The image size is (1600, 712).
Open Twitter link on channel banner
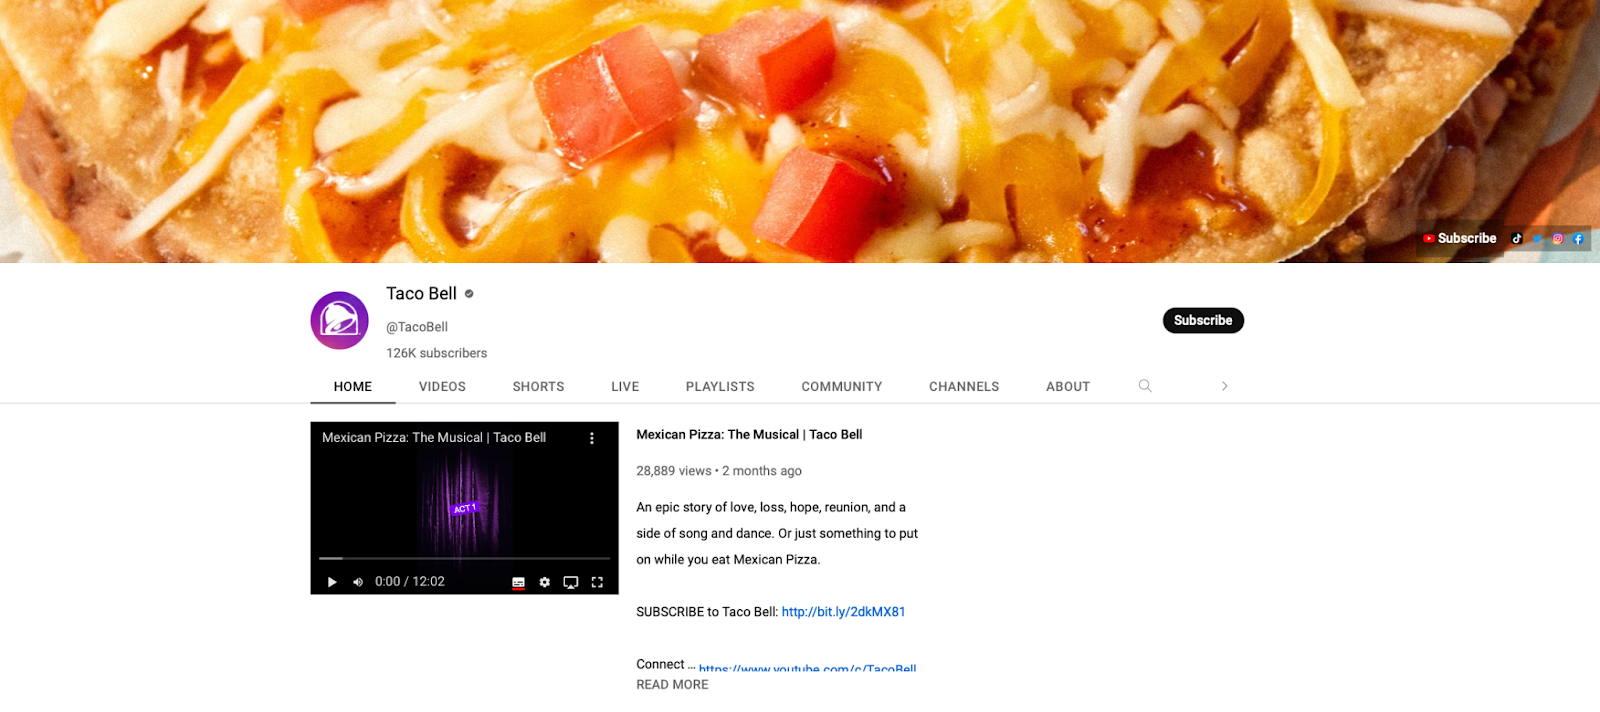pos(1537,239)
